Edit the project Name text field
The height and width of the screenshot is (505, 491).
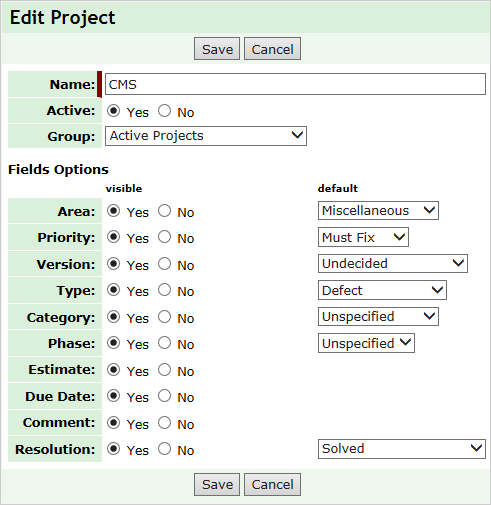tap(295, 84)
